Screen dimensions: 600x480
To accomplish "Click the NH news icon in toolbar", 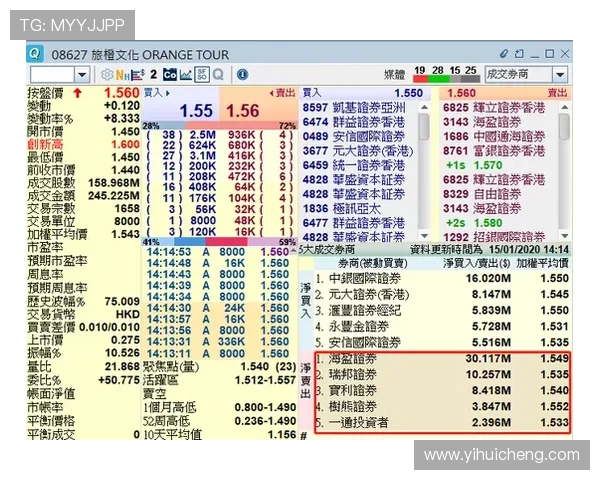I will click(122, 75).
